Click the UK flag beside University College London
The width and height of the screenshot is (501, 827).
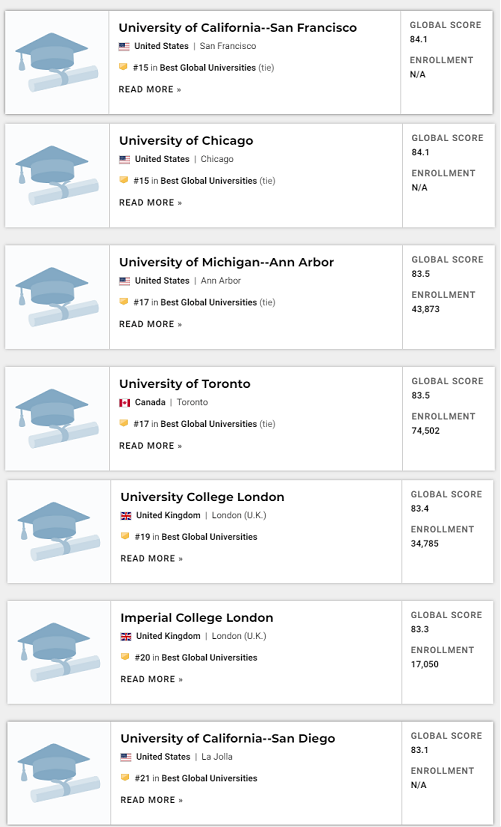coord(126,515)
